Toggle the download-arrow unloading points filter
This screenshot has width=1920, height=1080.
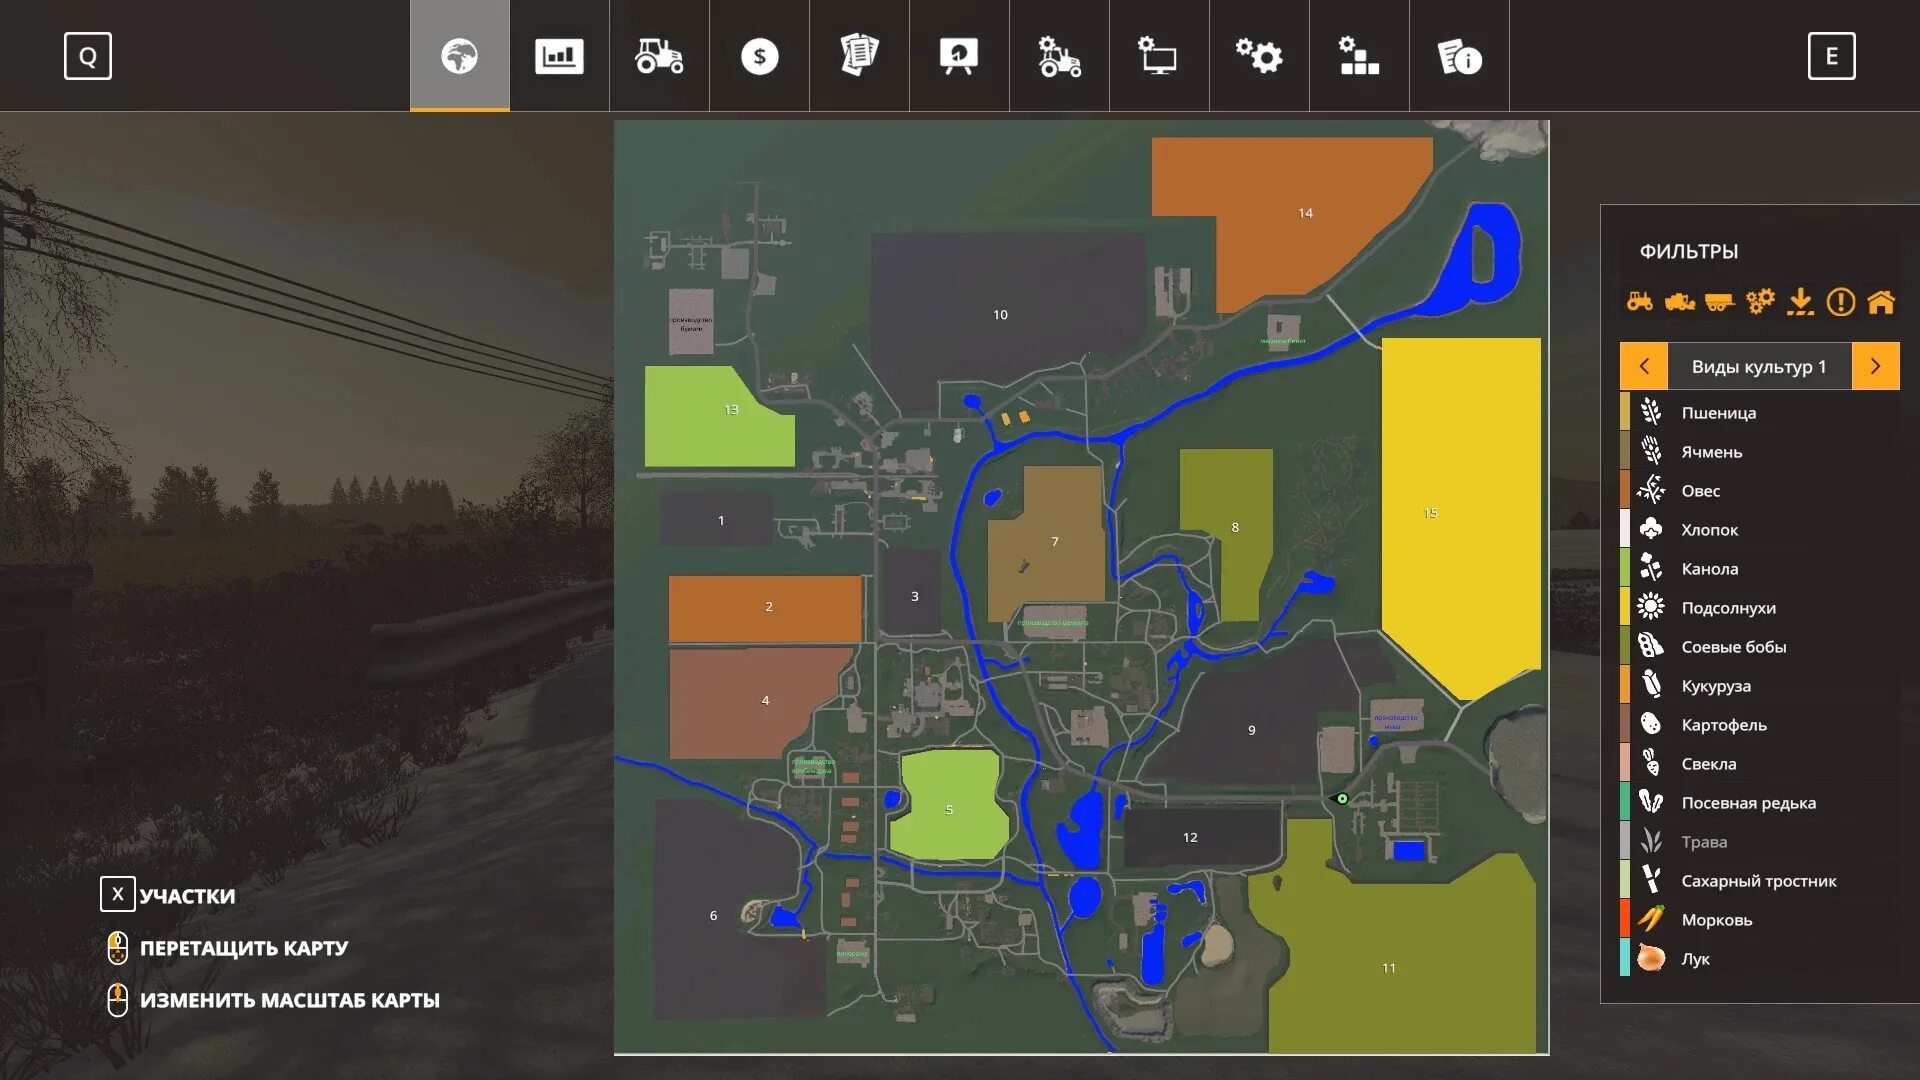pyautogui.click(x=1800, y=301)
